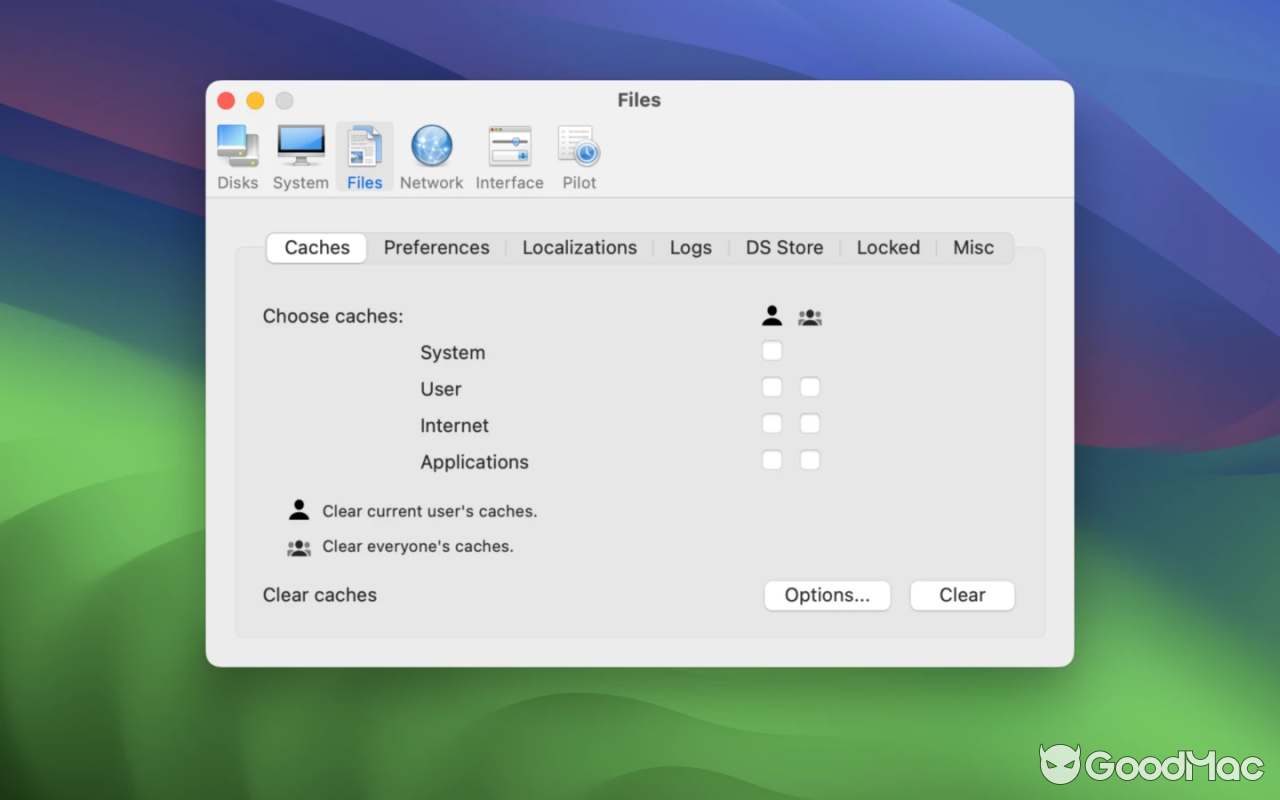Open the Logs tab

point(690,247)
